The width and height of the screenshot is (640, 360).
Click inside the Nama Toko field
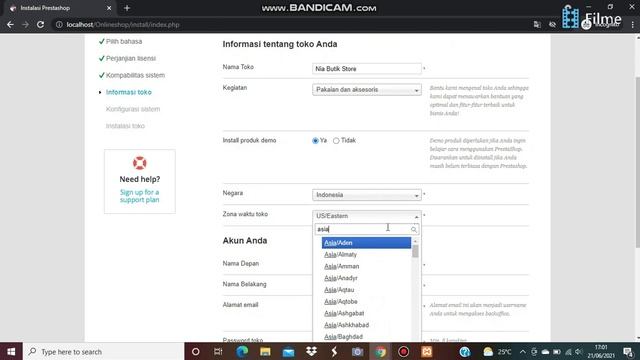367,69
